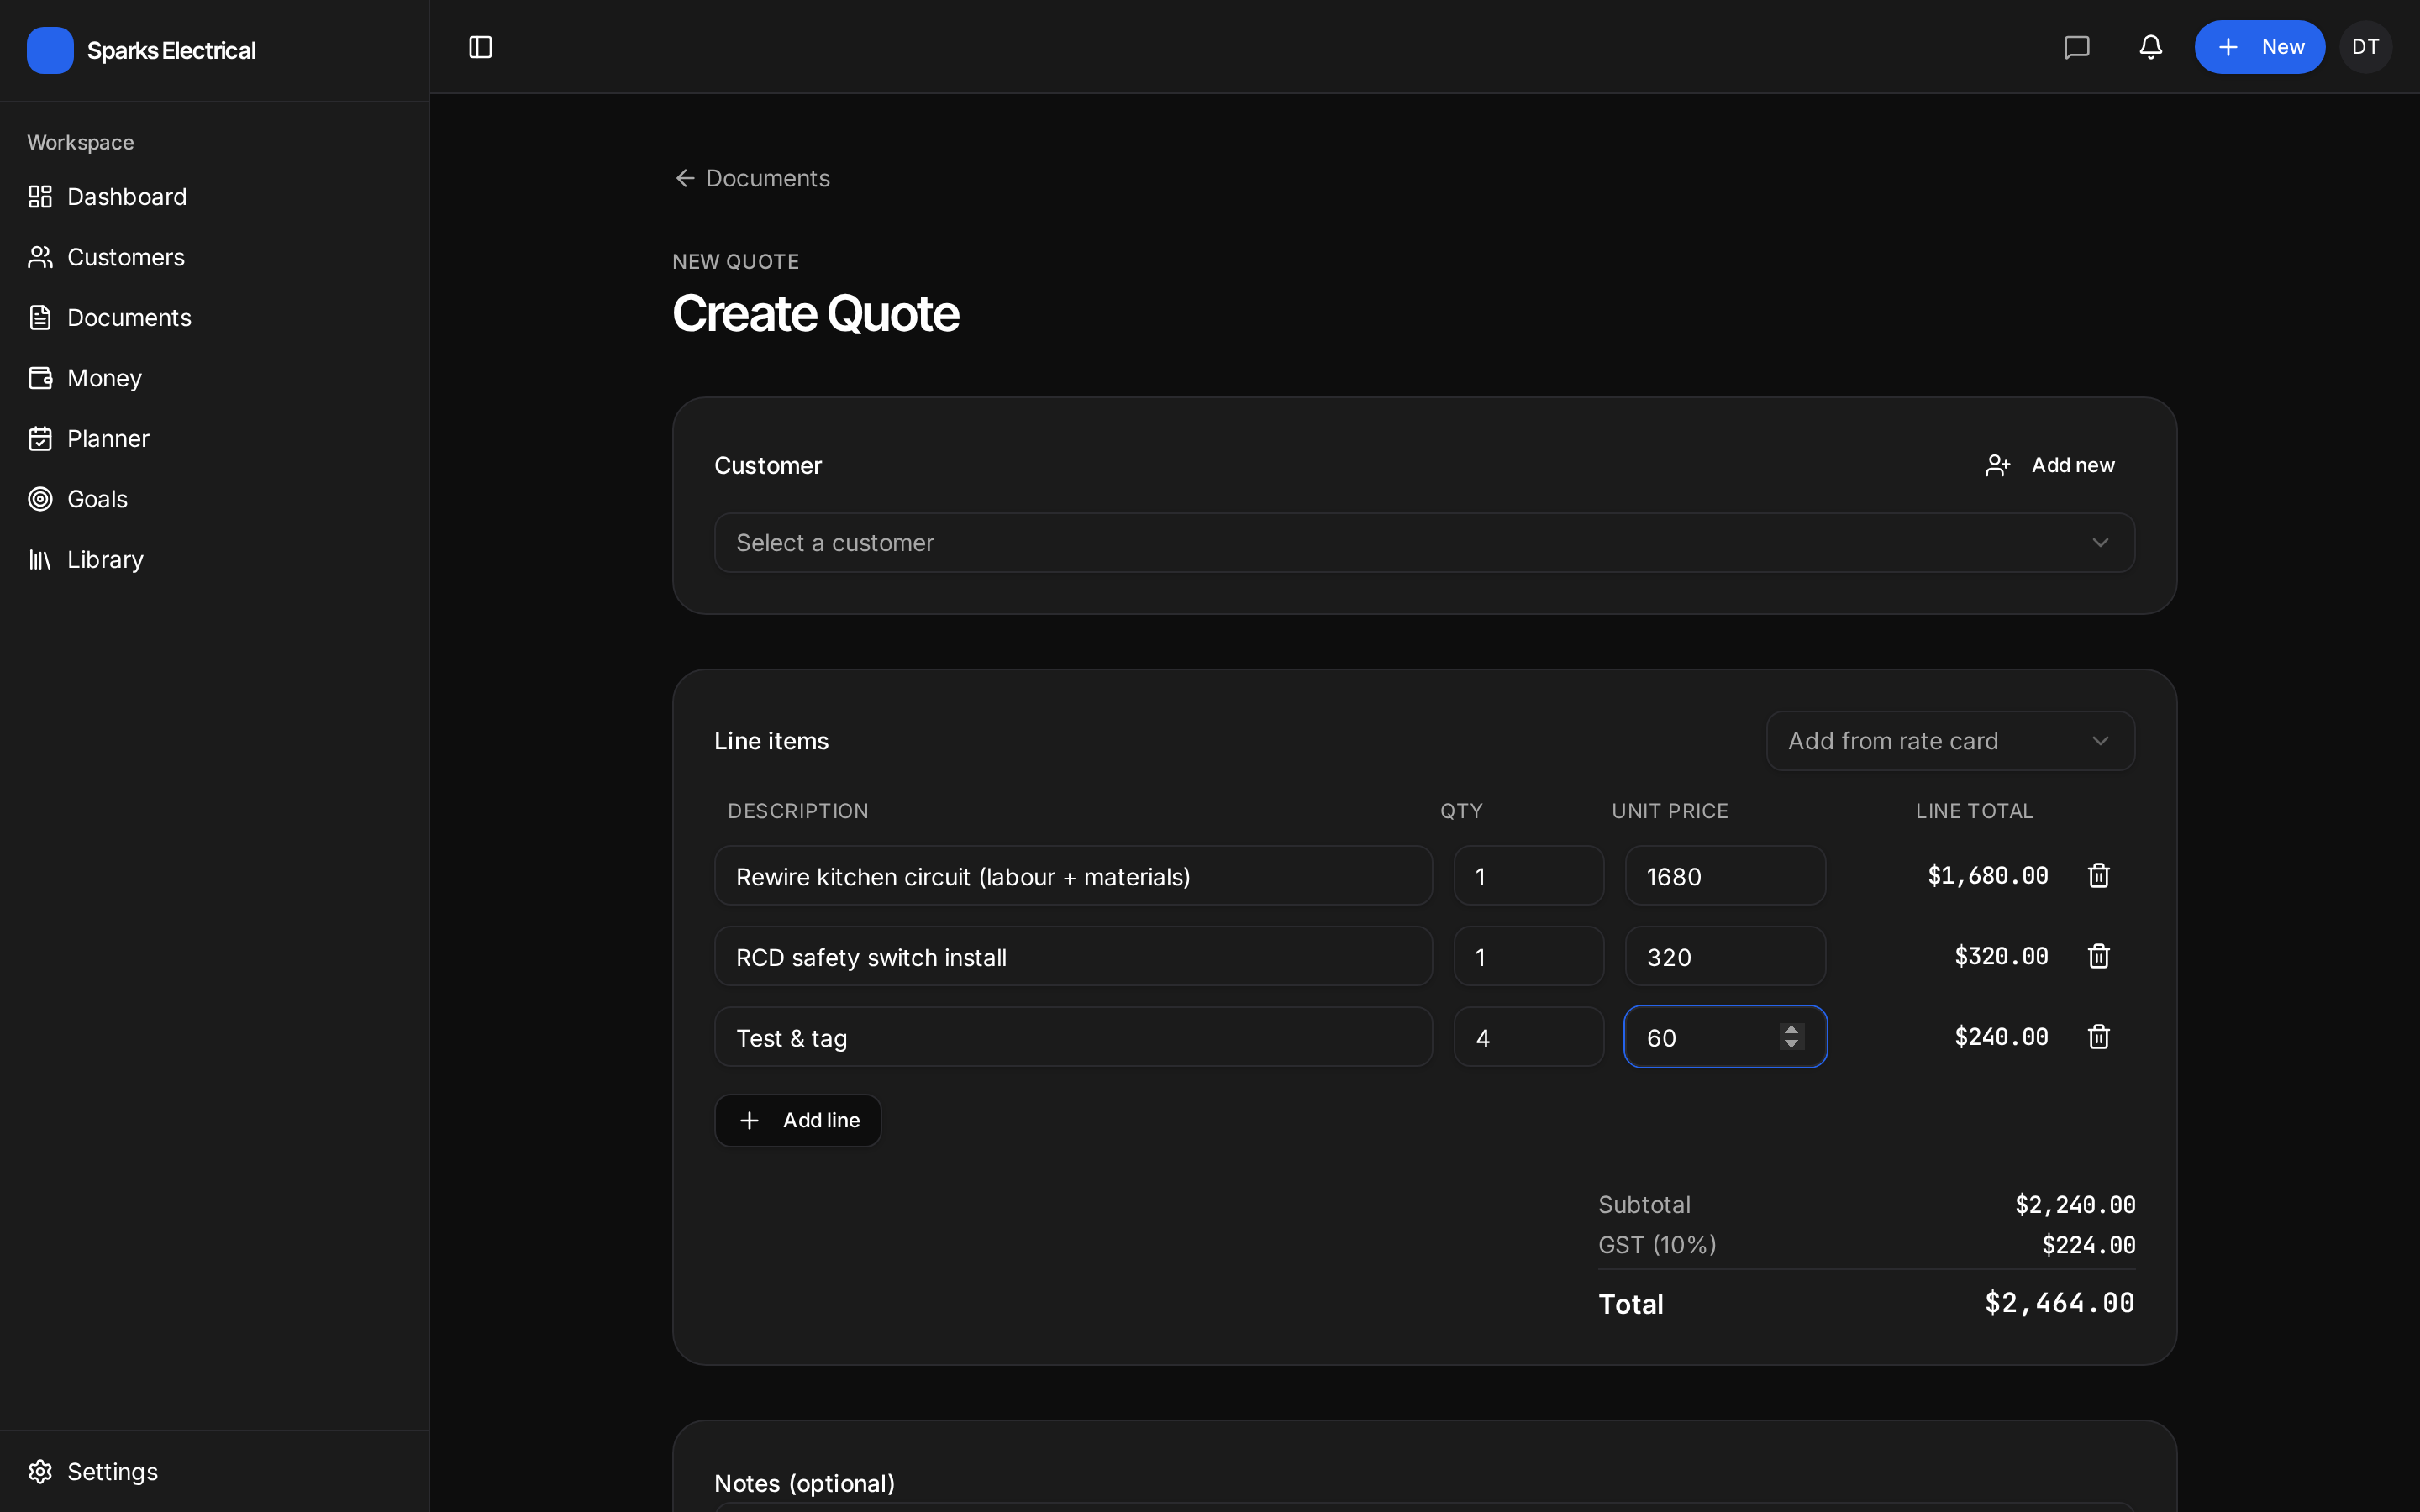Edit quantity 4 for Test & tag

click(x=1528, y=1037)
